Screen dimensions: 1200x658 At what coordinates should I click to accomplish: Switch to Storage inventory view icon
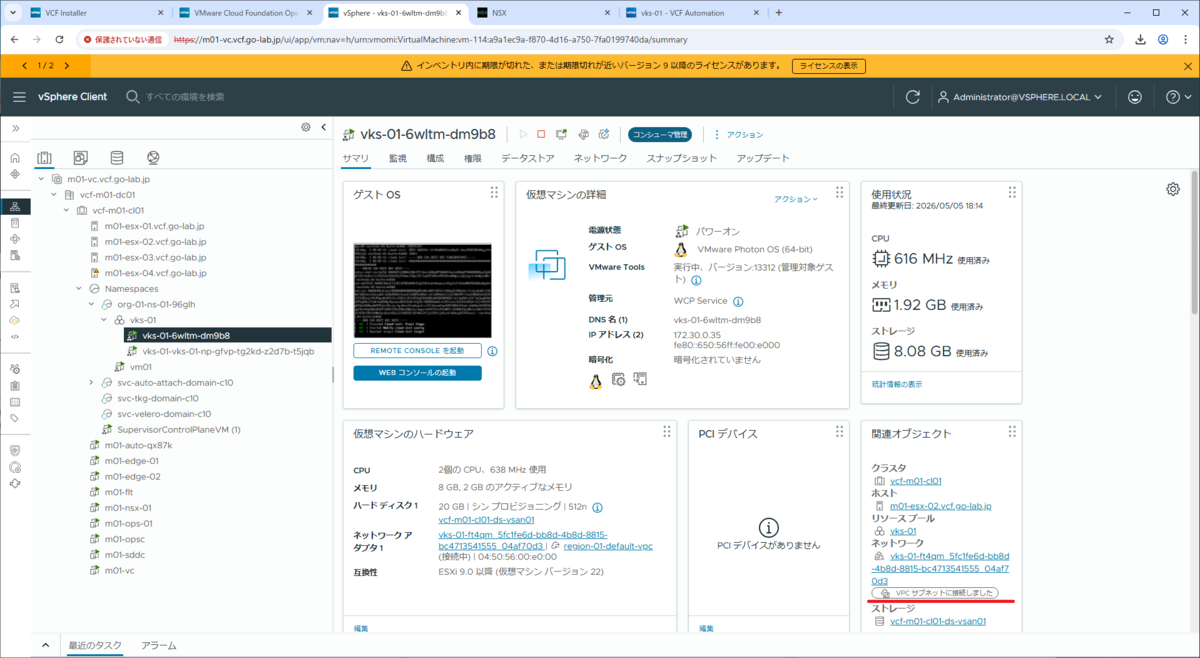(x=117, y=158)
